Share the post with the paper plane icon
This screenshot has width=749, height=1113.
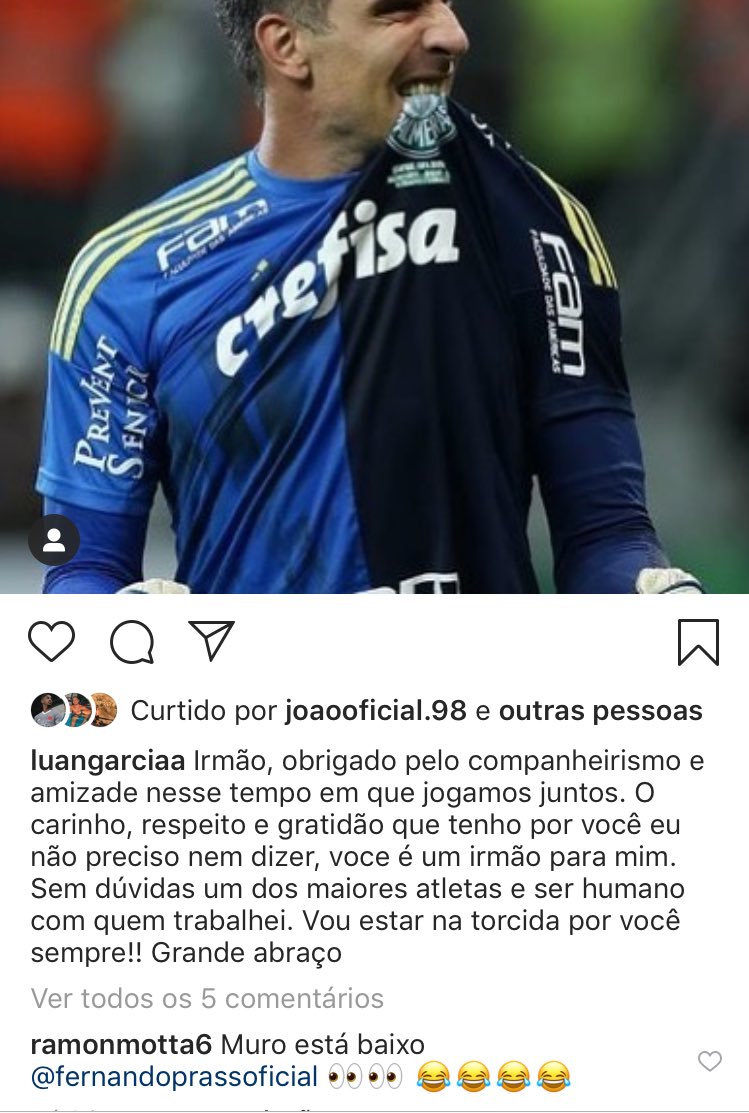[212, 640]
